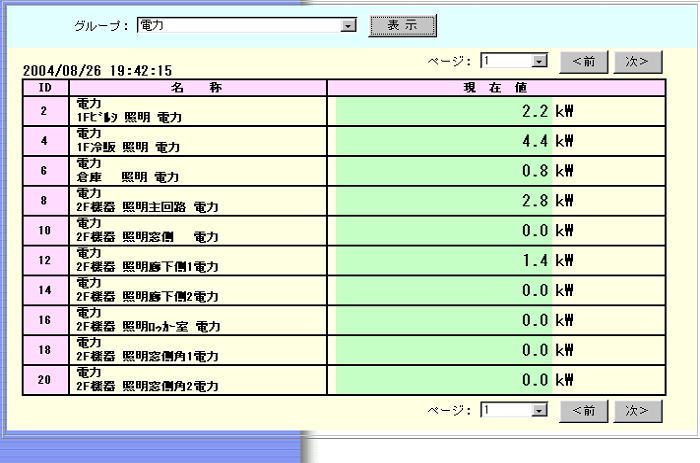Click the グループ: label
700x463 pixels.
pyautogui.click(x=101, y=26)
